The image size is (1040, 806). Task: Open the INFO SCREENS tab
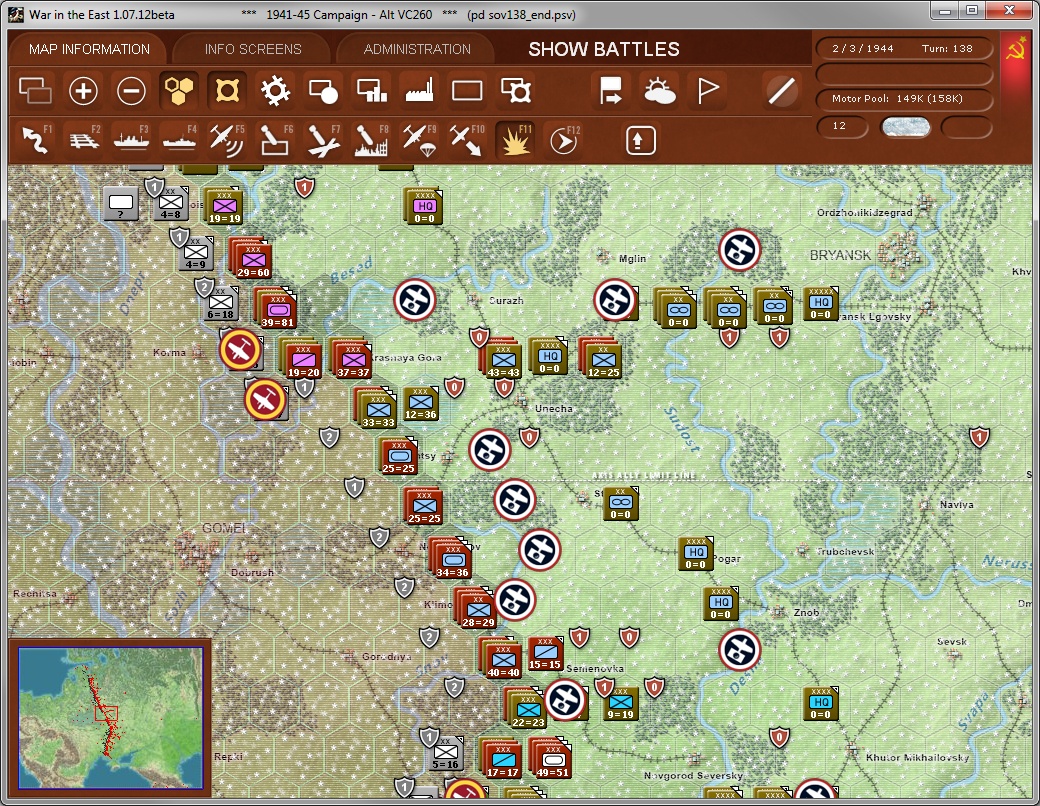pos(253,49)
